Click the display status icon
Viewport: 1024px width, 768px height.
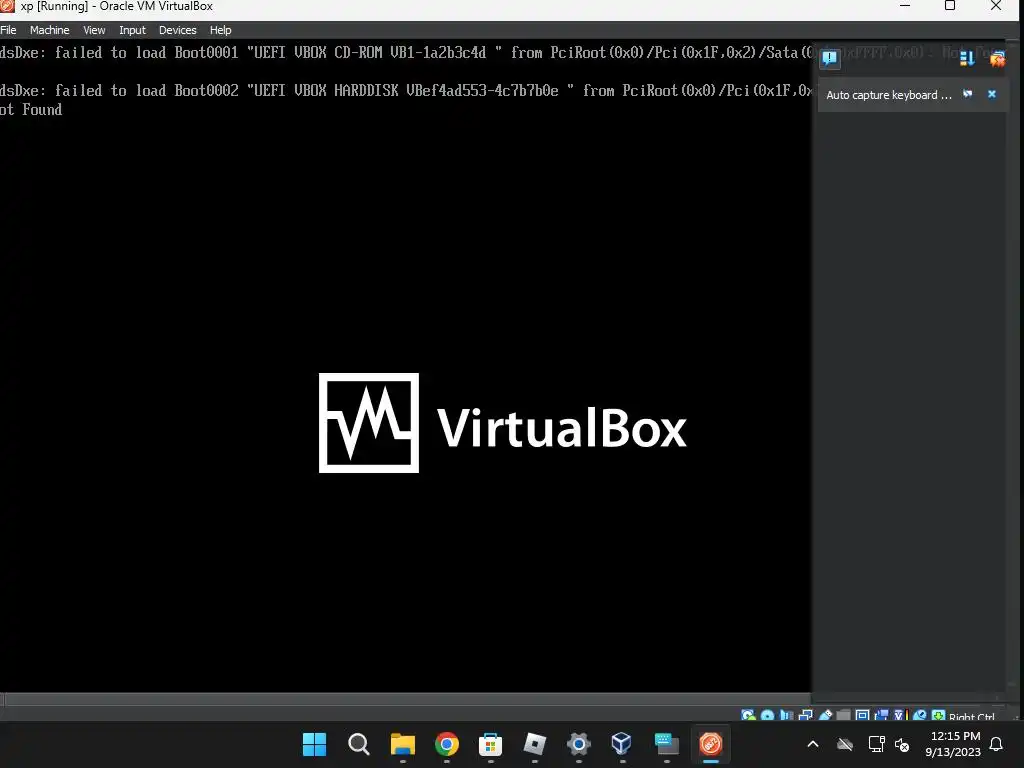(862, 715)
